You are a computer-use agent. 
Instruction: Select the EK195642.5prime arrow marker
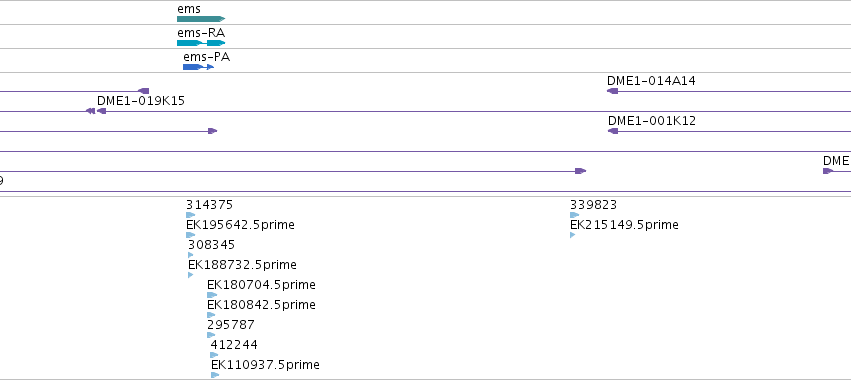[x=190, y=235]
